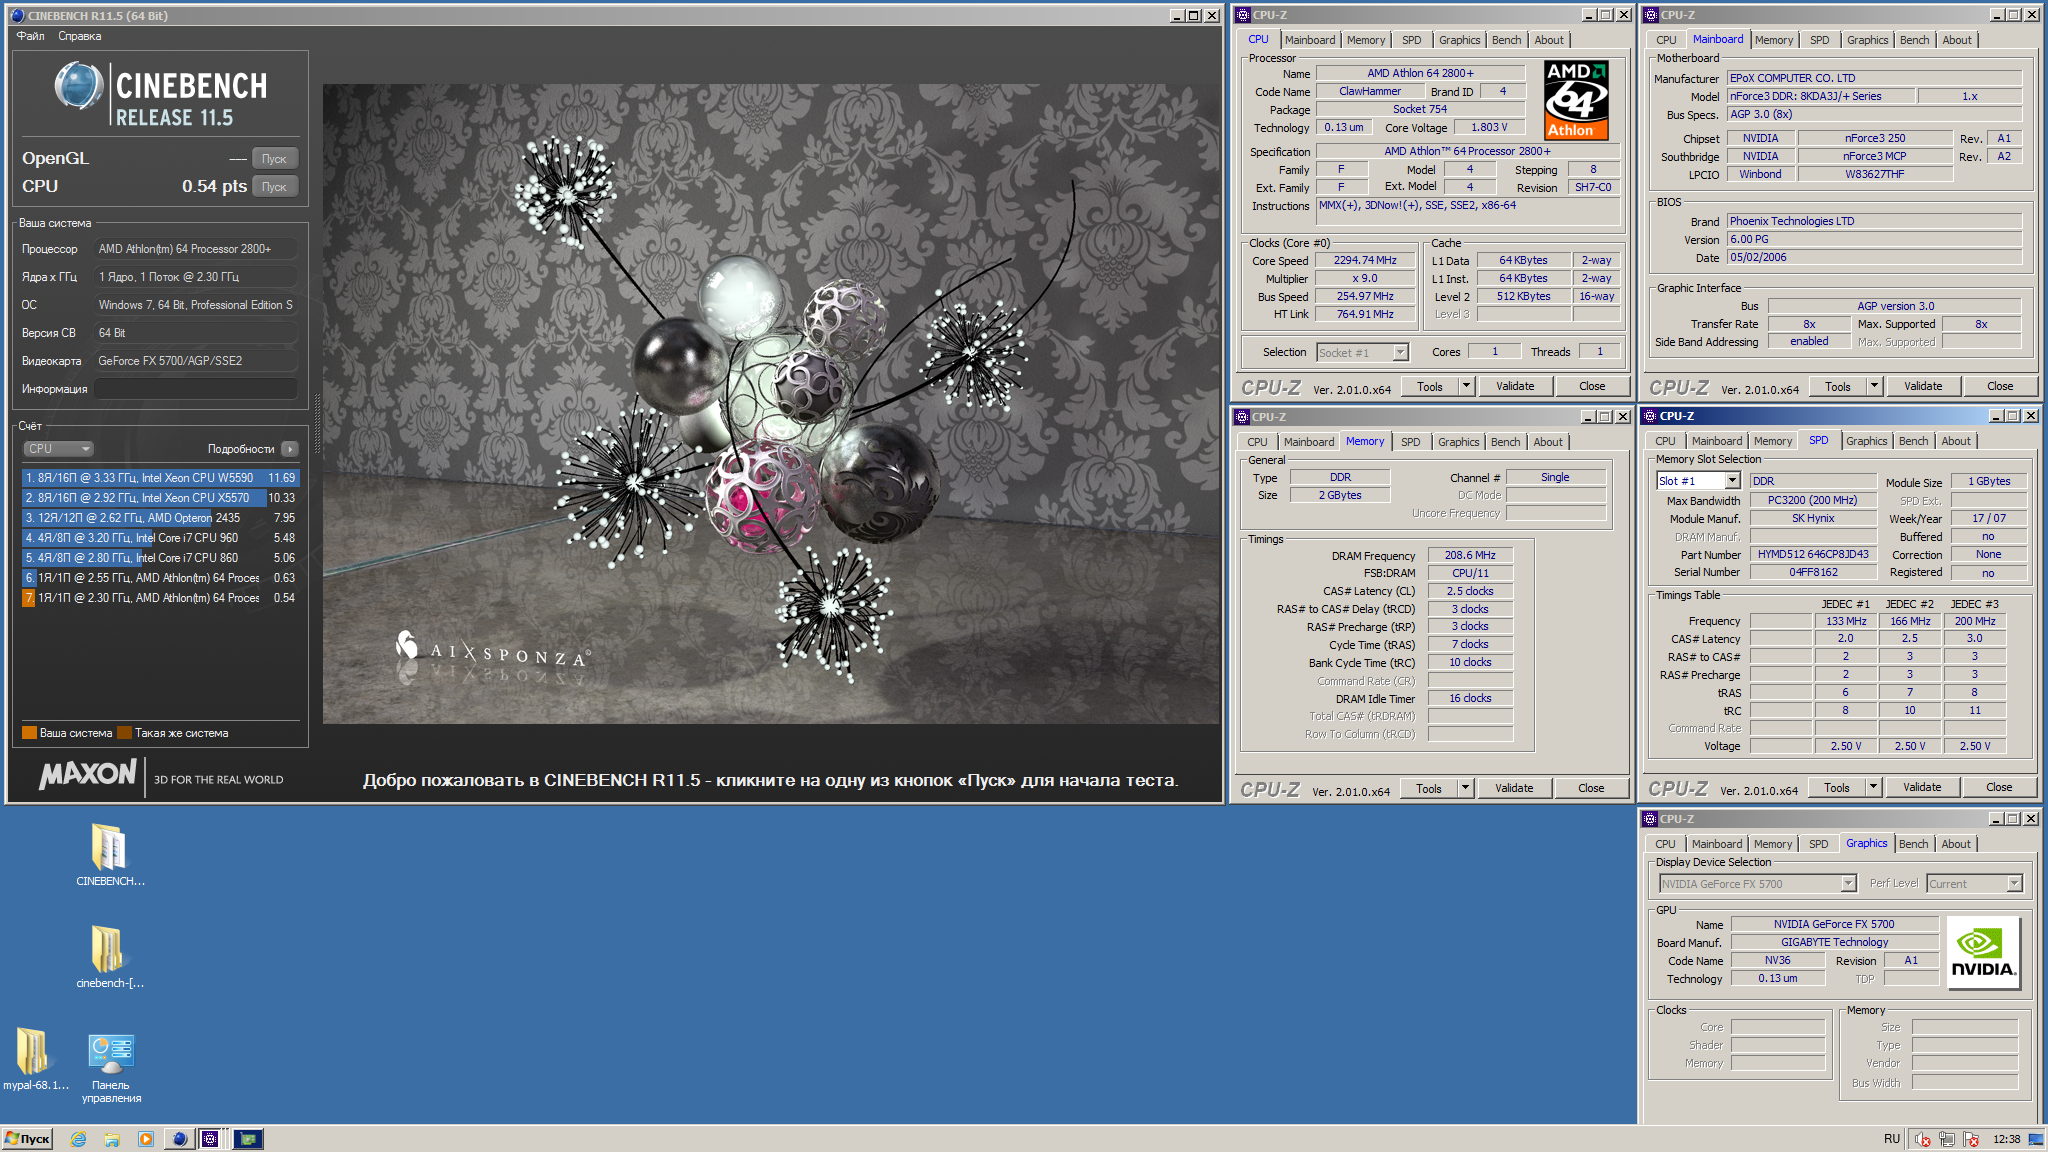Click the Cinebench title bar globe icon
Screen dimensions: 2048x1152
tap(16, 15)
